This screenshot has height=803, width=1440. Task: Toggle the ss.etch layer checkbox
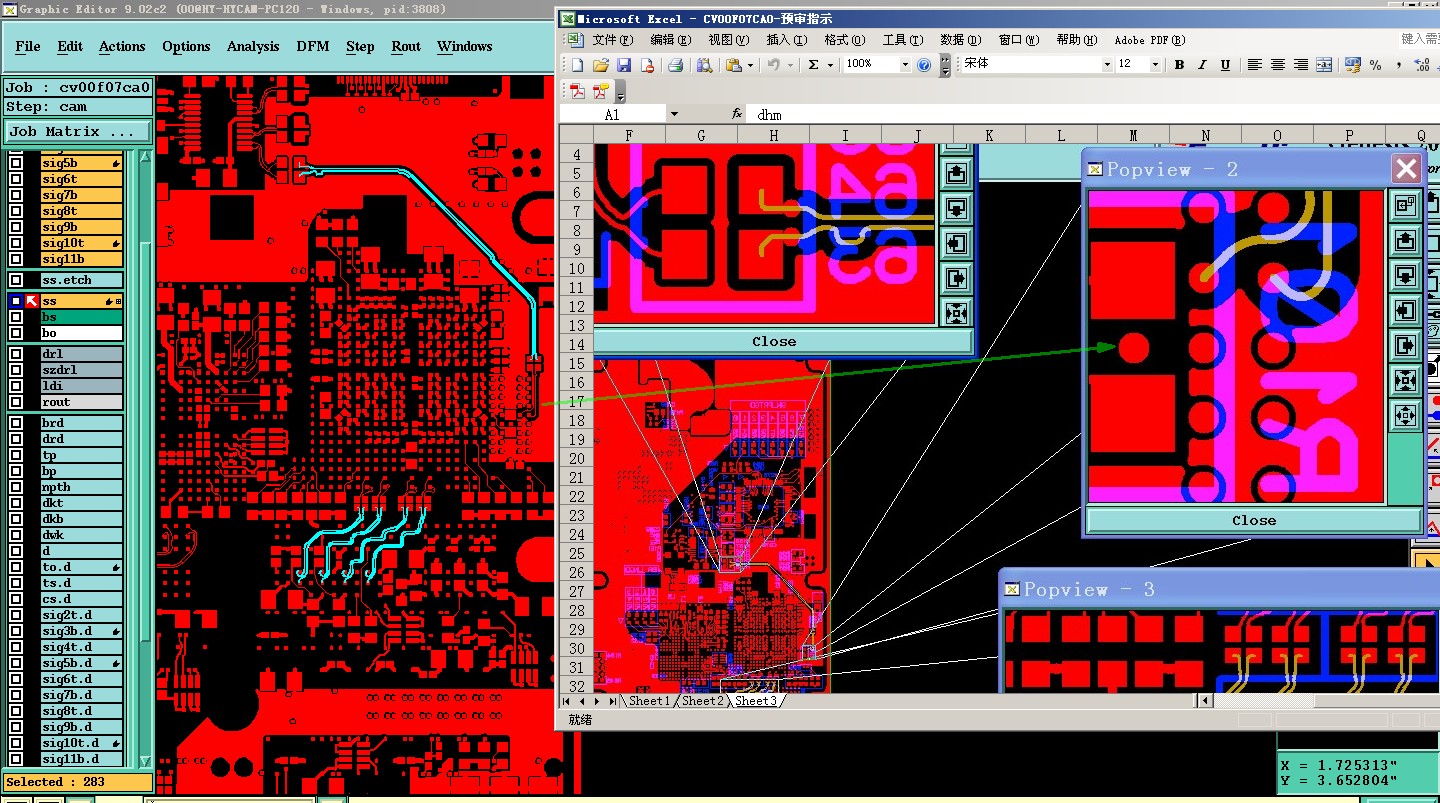click(16, 281)
